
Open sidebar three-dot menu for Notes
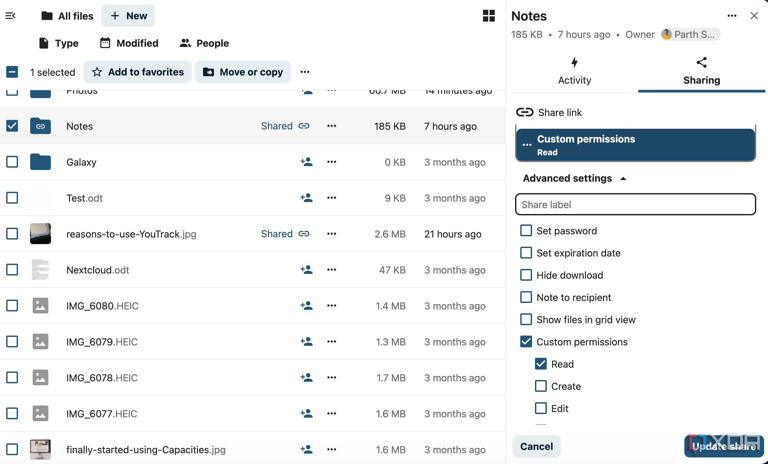(732, 16)
